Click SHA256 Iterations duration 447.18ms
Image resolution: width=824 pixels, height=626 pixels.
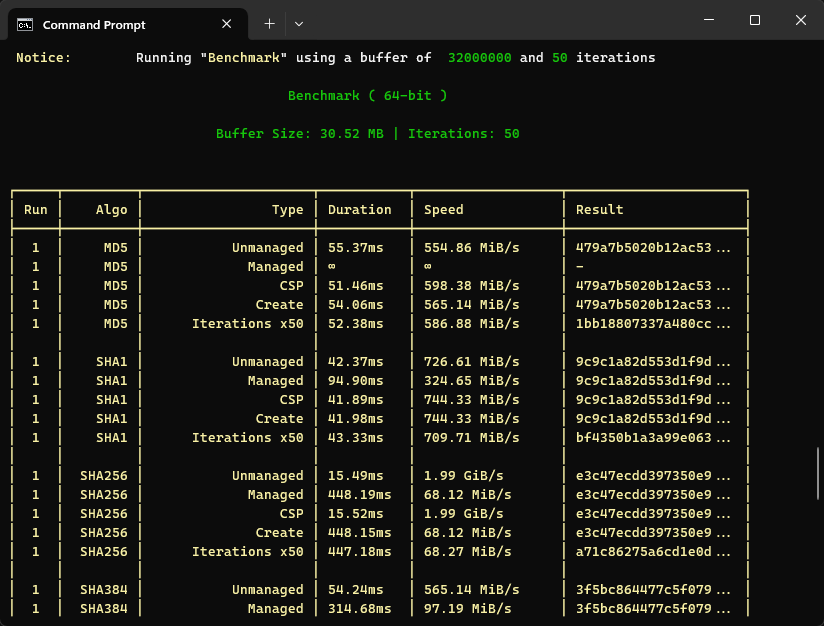pyautogui.click(x=359, y=552)
